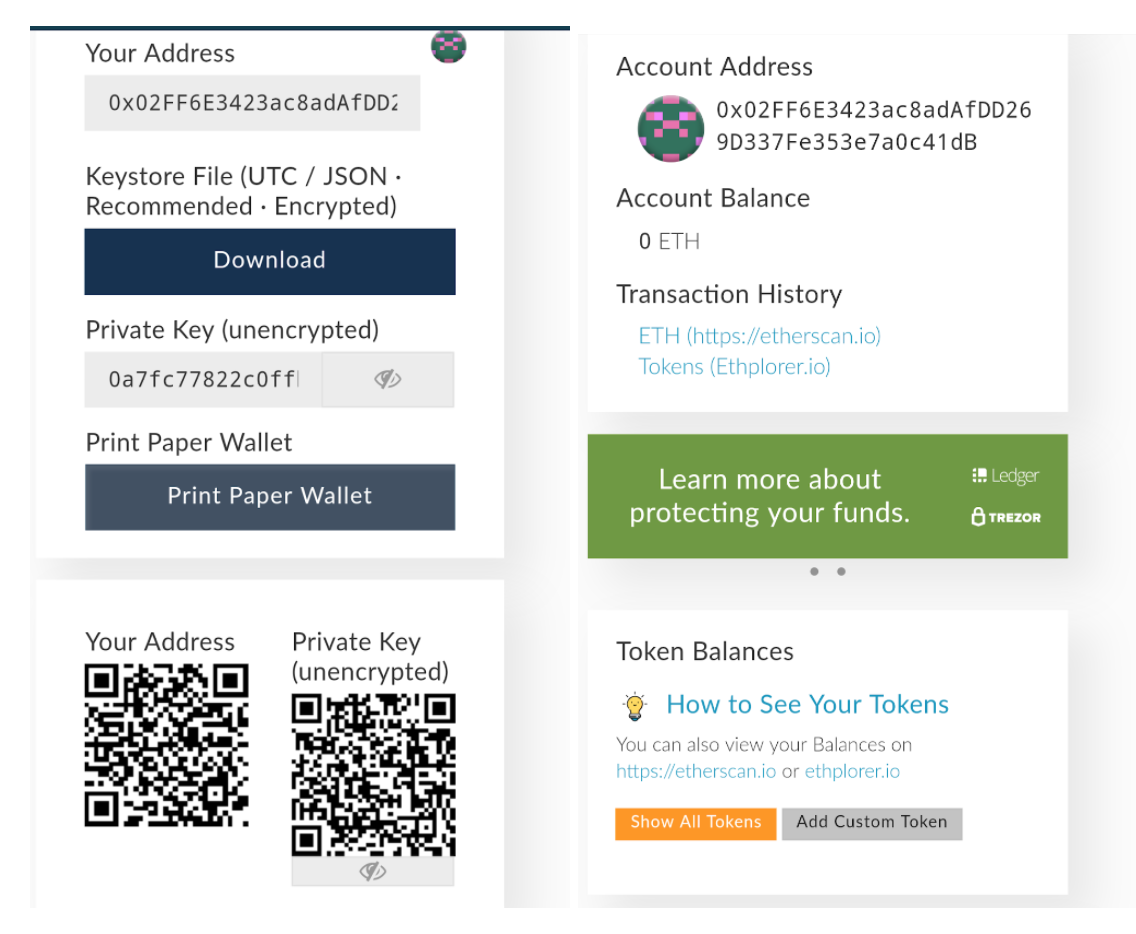Click Add Custom Token button
Image resolution: width=1136 pixels, height=934 pixels.
click(x=872, y=823)
